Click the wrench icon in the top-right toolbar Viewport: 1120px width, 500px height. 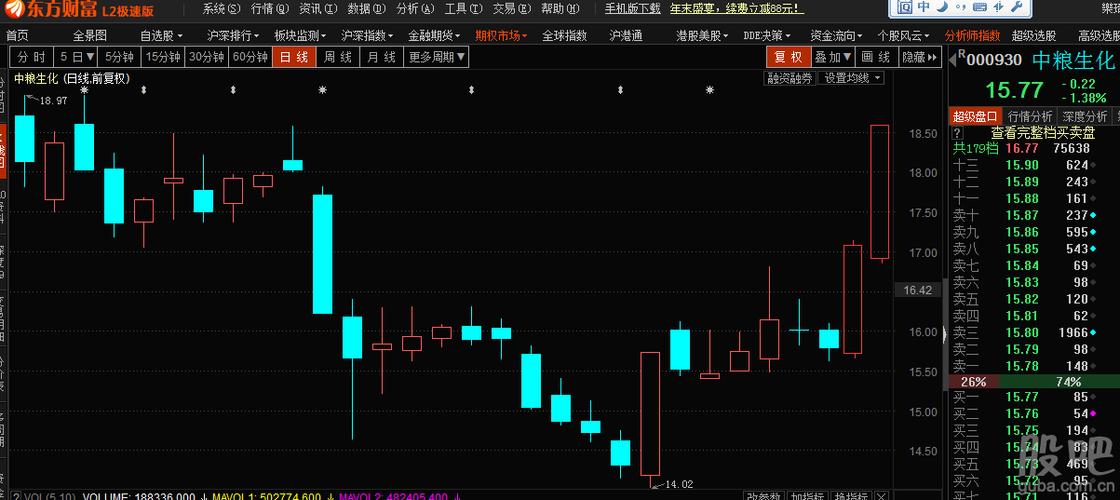point(1017,7)
